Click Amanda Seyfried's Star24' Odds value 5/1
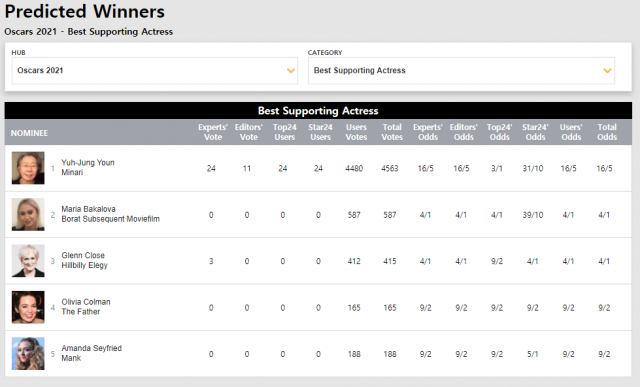The width and height of the screenshot is (640, 387). (533, 354)
